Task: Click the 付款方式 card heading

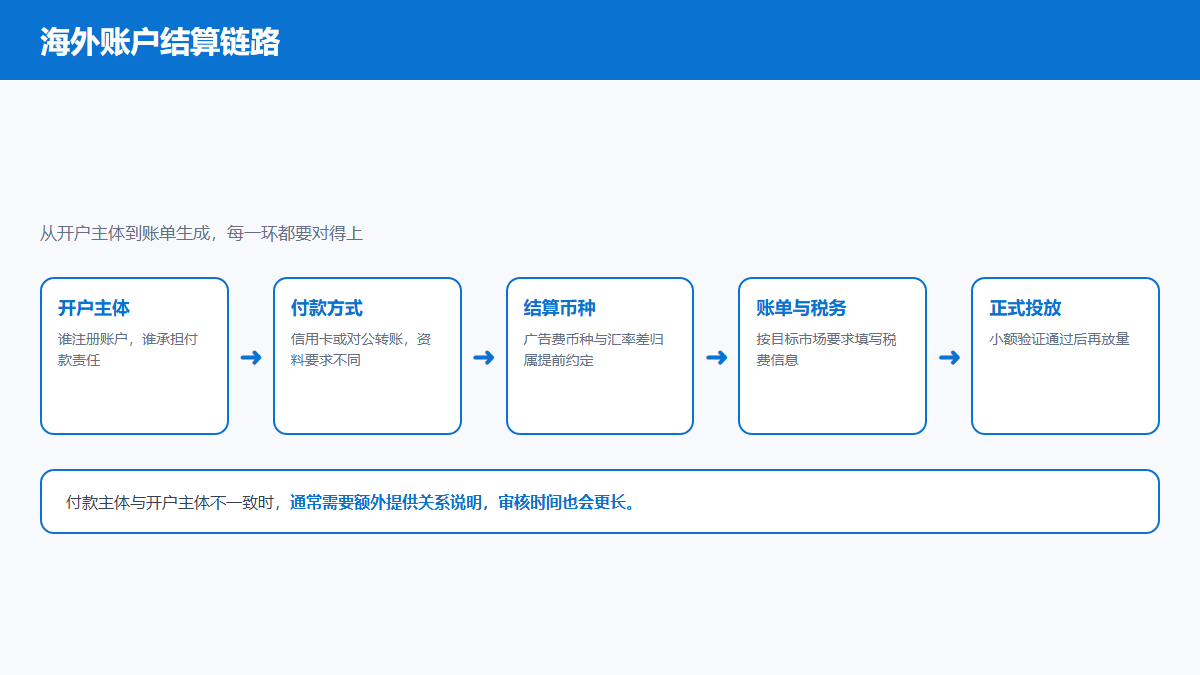Action: [327, 308]
